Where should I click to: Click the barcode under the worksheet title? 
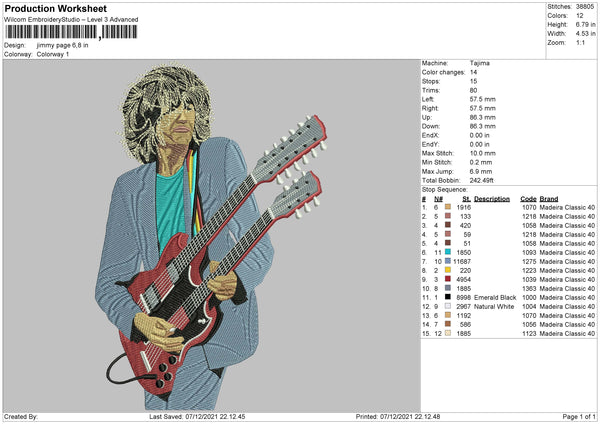(71, 32)
